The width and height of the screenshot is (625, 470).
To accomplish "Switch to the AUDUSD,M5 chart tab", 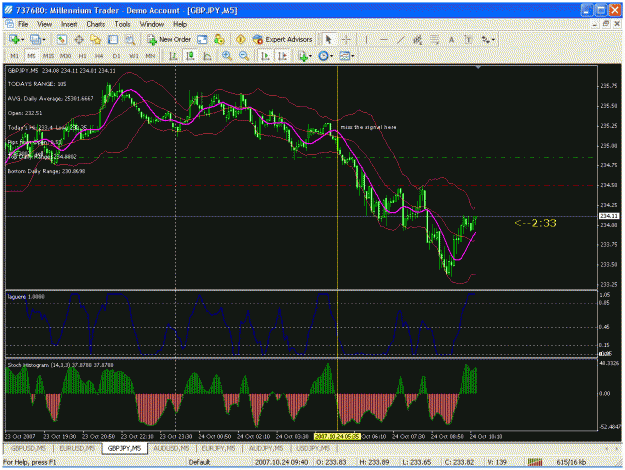I will point(172,448).
